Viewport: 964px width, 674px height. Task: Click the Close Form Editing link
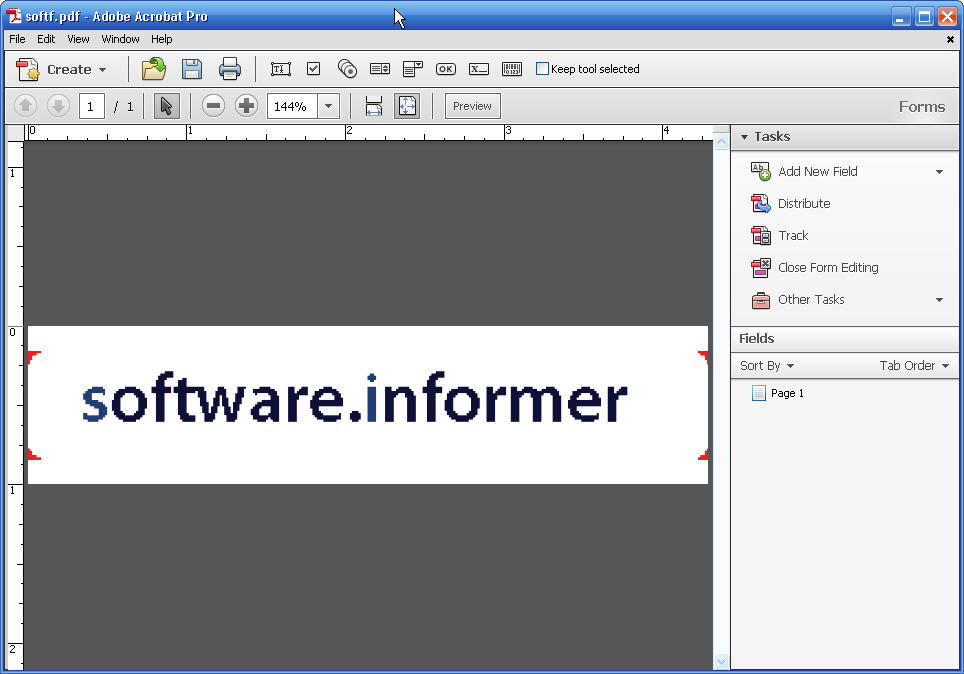click(828, 268)
